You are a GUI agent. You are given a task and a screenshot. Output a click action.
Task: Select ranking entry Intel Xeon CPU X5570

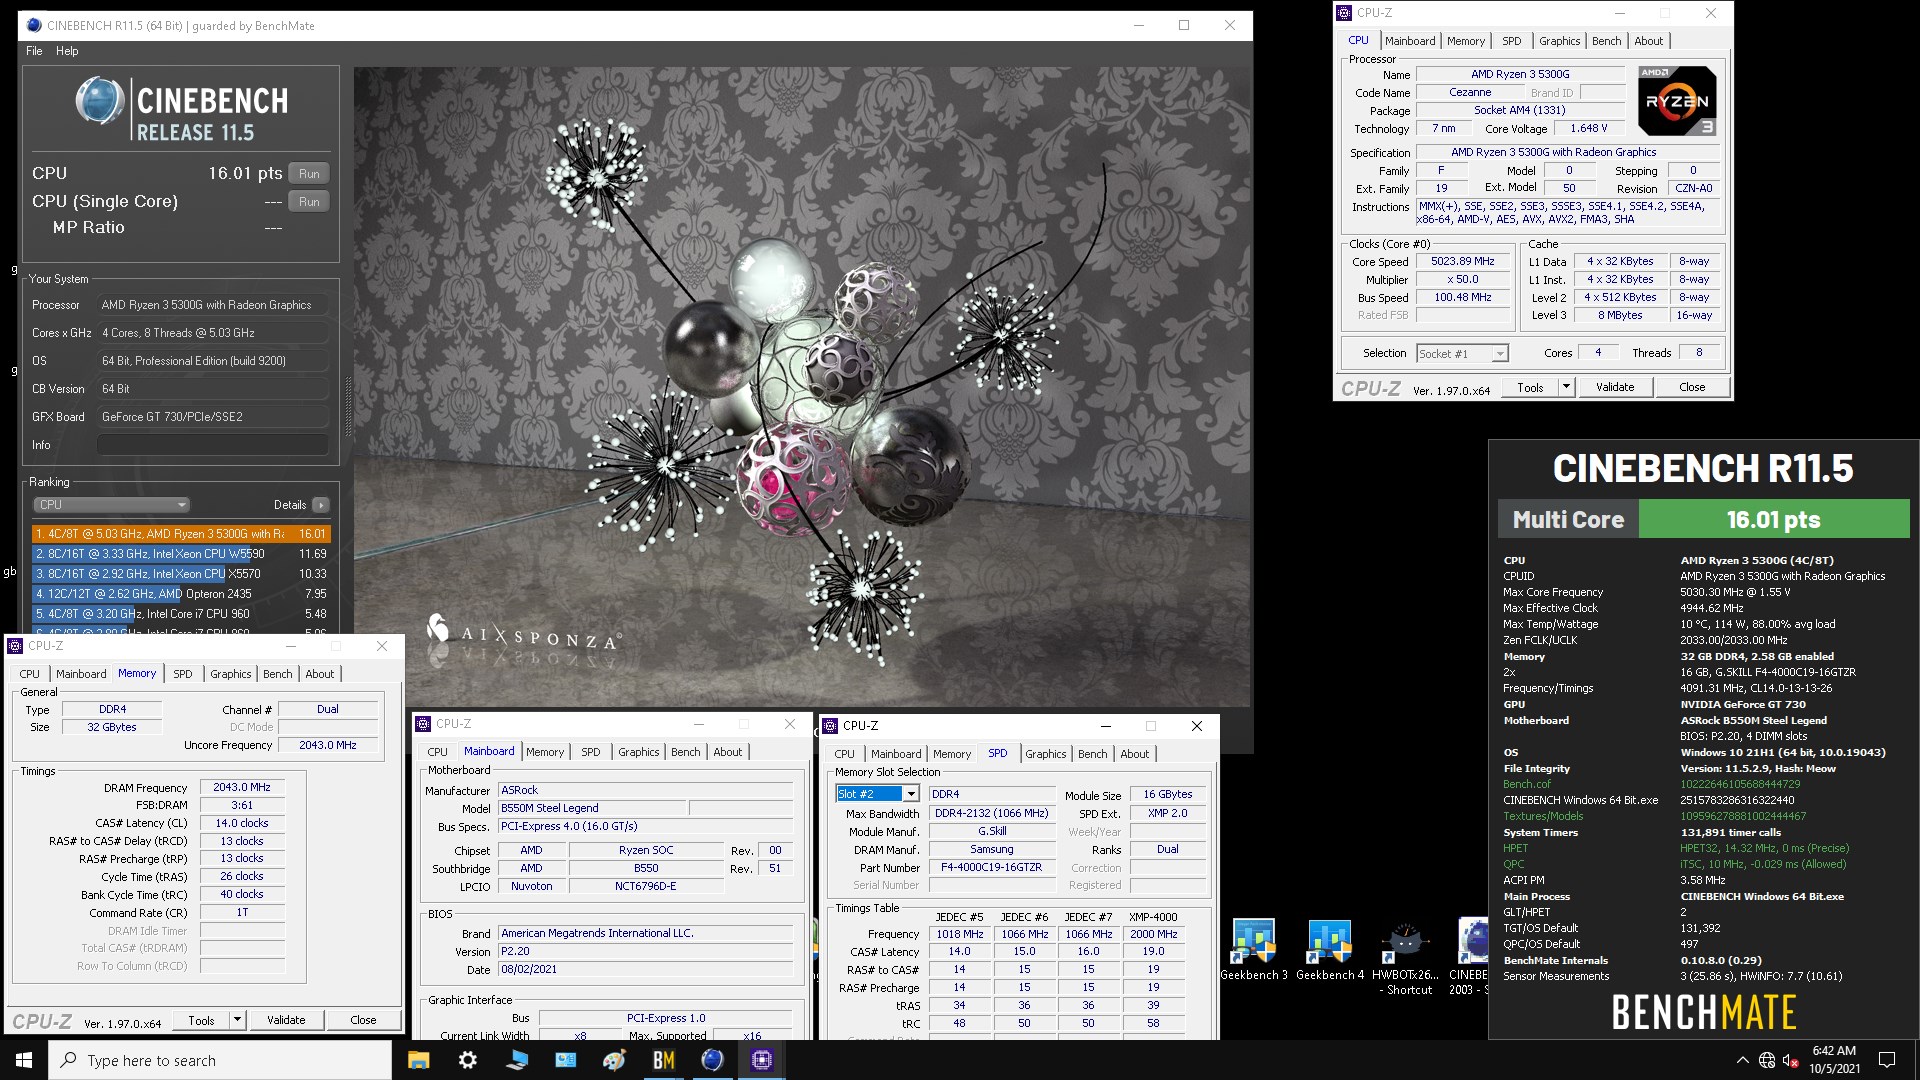[x=181, y=574]
